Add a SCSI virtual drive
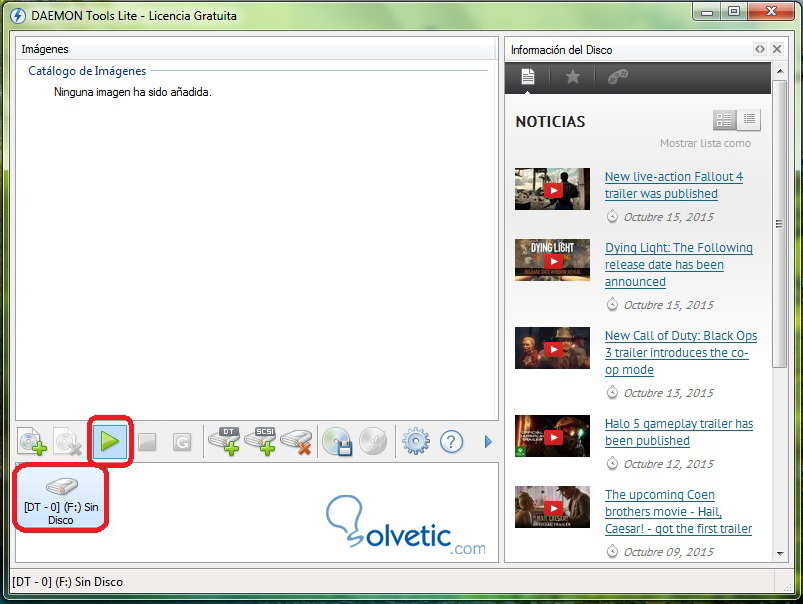 [x=261, y=441]
